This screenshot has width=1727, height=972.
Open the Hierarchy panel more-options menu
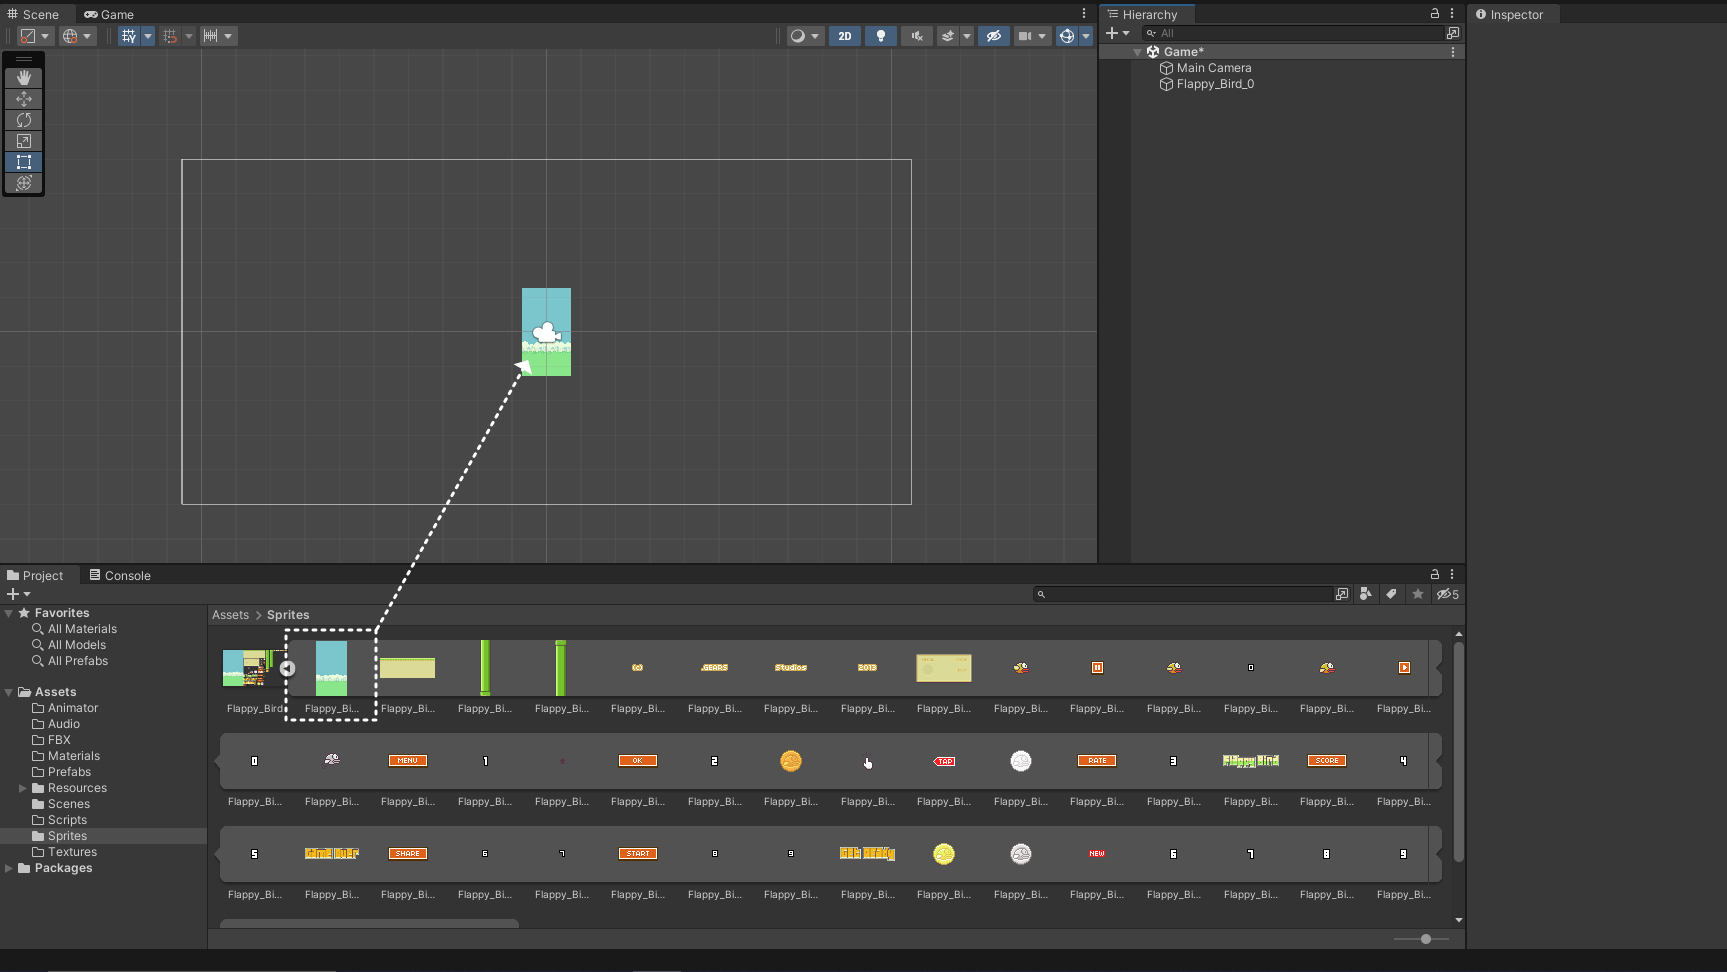tap(1452, 14)
